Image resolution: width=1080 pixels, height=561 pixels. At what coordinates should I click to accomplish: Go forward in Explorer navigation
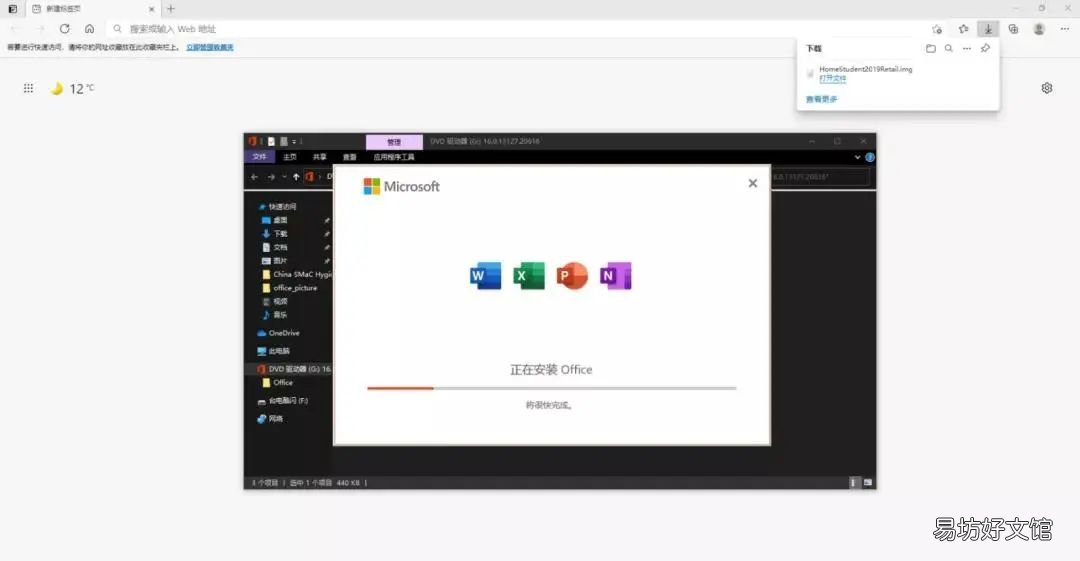pos(271,177)
